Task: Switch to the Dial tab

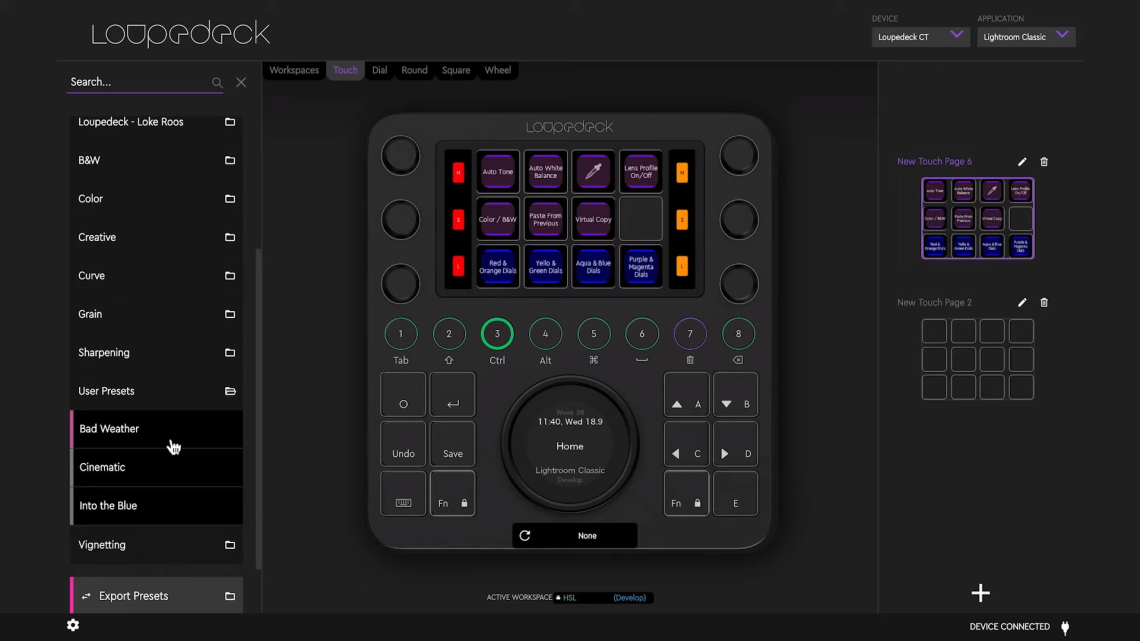Action: pos(380,70)
